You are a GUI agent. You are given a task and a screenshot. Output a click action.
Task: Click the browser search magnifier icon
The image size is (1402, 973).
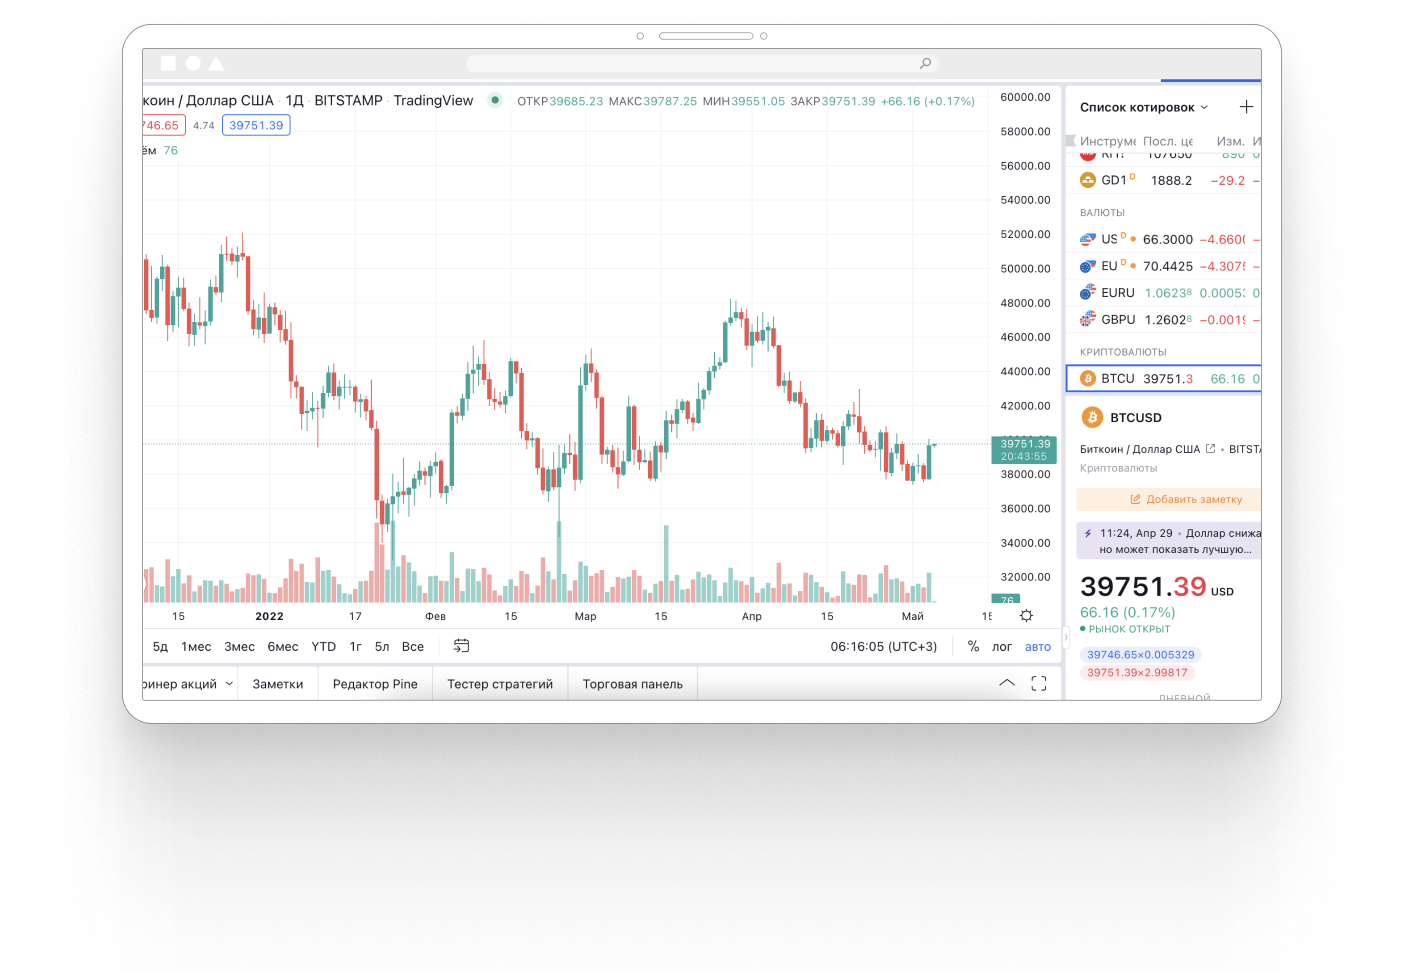tap(926, 63)
